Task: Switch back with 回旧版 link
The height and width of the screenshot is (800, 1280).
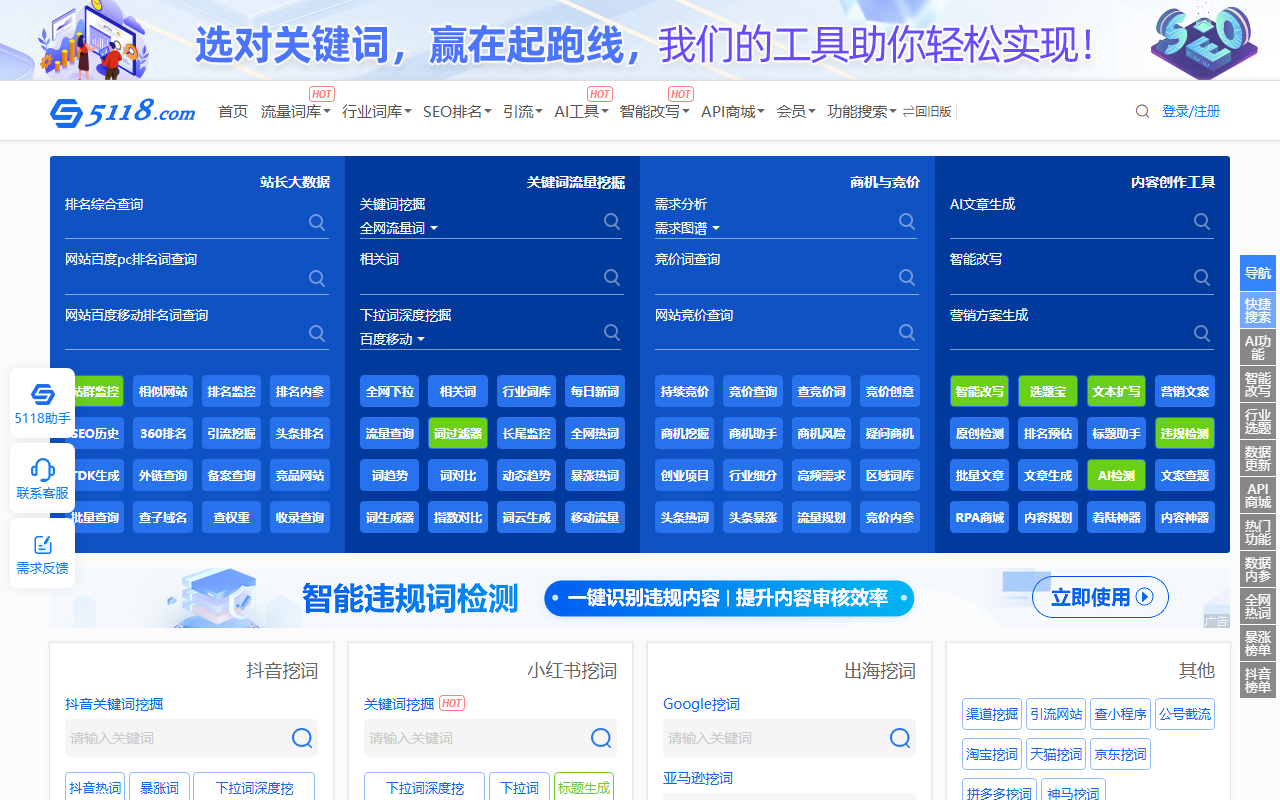Action: (927, 112)
